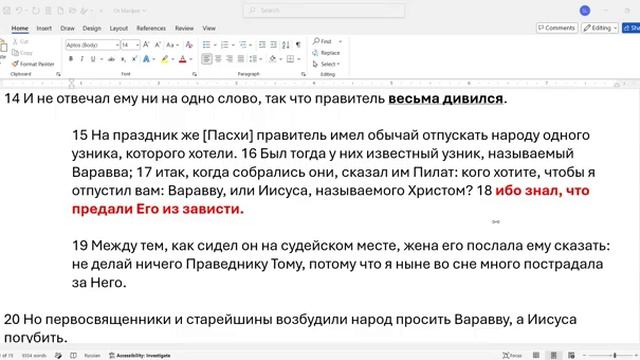Open the Select dropdown in Editing
The image size is (640, 360).
point(326,64)
